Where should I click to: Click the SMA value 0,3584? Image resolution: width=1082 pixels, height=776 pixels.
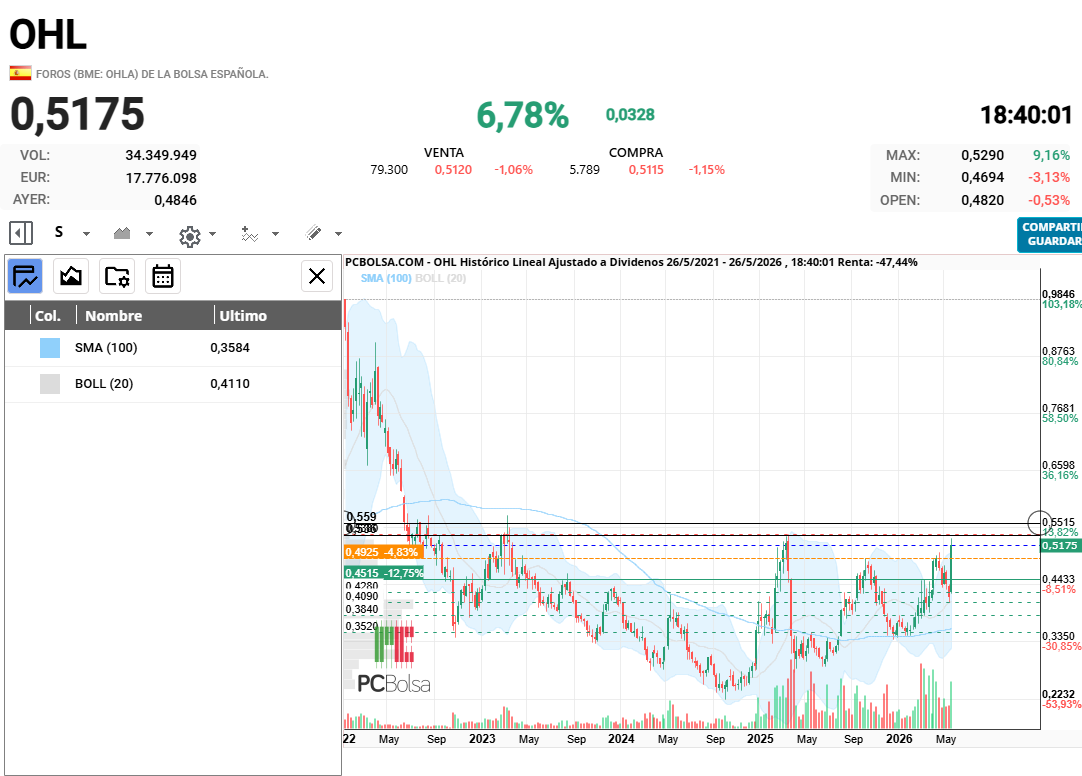(230, 348)
